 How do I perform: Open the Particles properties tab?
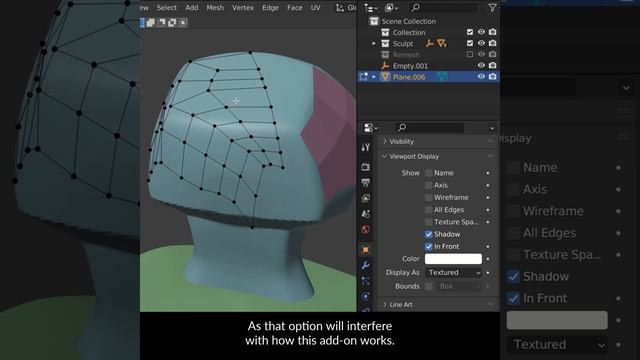tap(366, 281)
